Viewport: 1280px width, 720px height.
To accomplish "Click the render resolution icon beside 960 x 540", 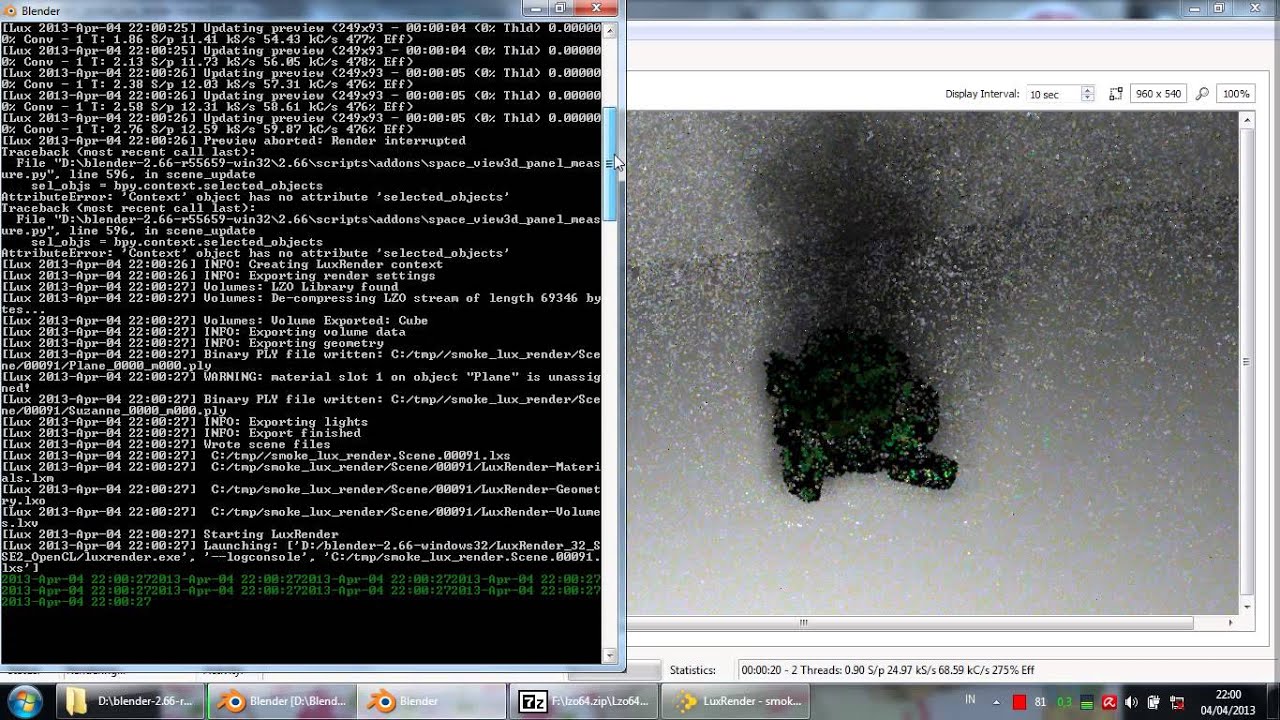I will tap(1116, 93).
